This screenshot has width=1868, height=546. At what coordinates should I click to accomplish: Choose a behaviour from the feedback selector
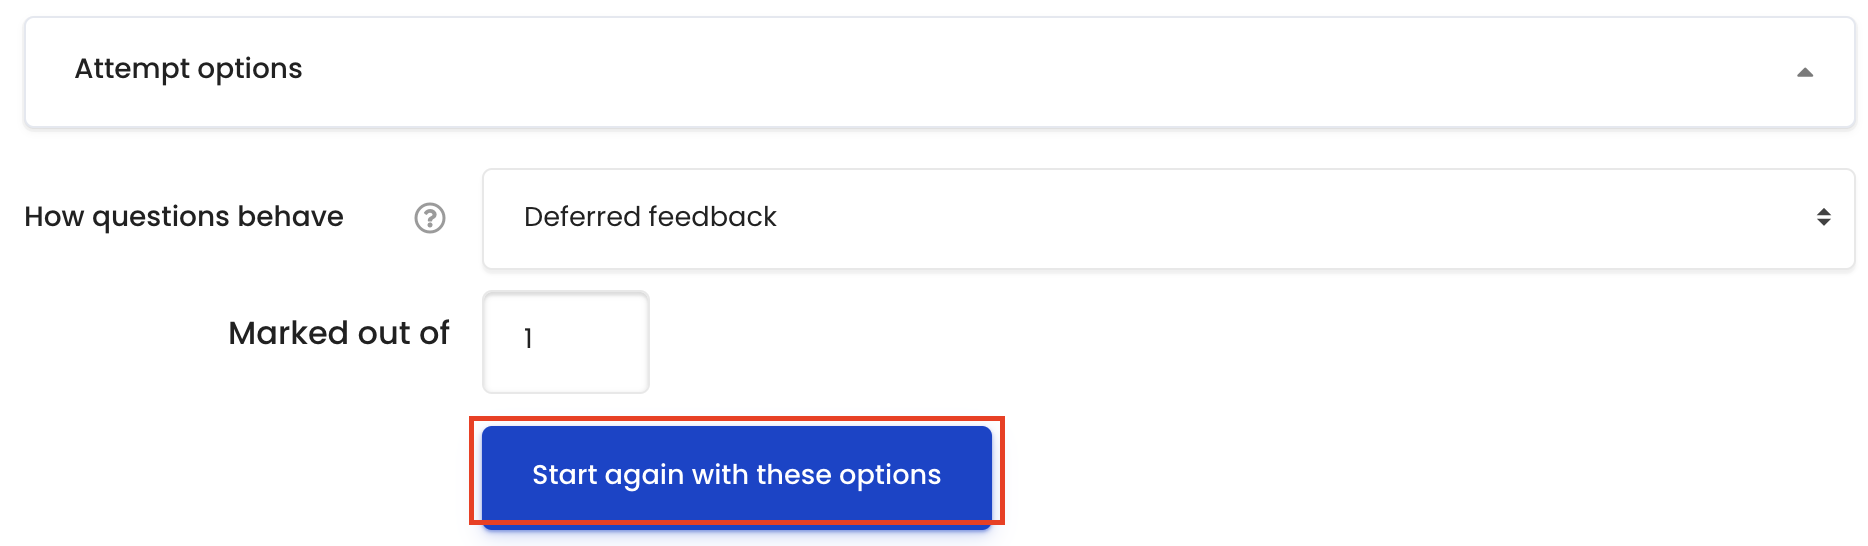tap(1168, 219)
